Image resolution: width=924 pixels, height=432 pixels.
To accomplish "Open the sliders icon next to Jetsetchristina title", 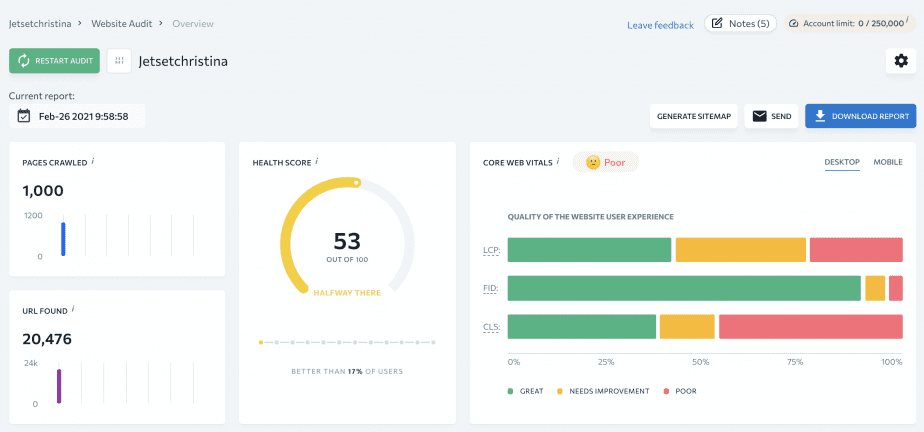I will click(119, 61).
